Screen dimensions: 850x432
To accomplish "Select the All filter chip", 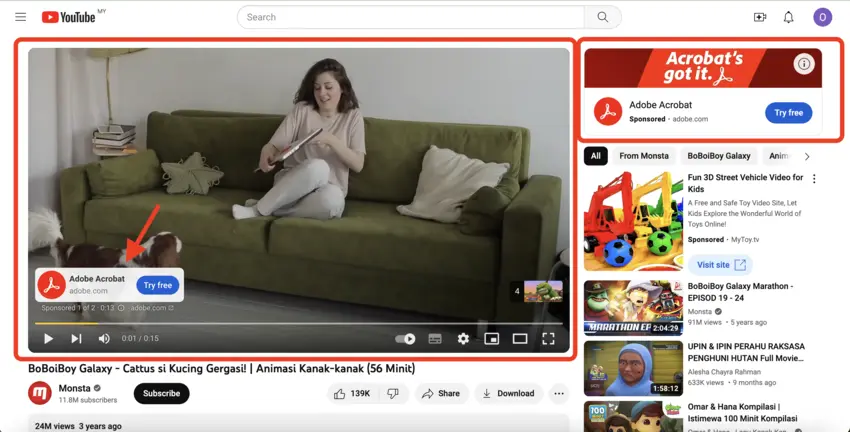I will pyautogui.click(x=596, y=156).
